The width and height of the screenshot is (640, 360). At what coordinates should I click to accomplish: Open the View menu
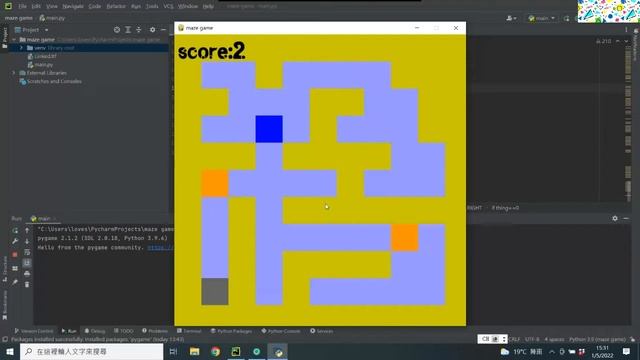point(51,6)
